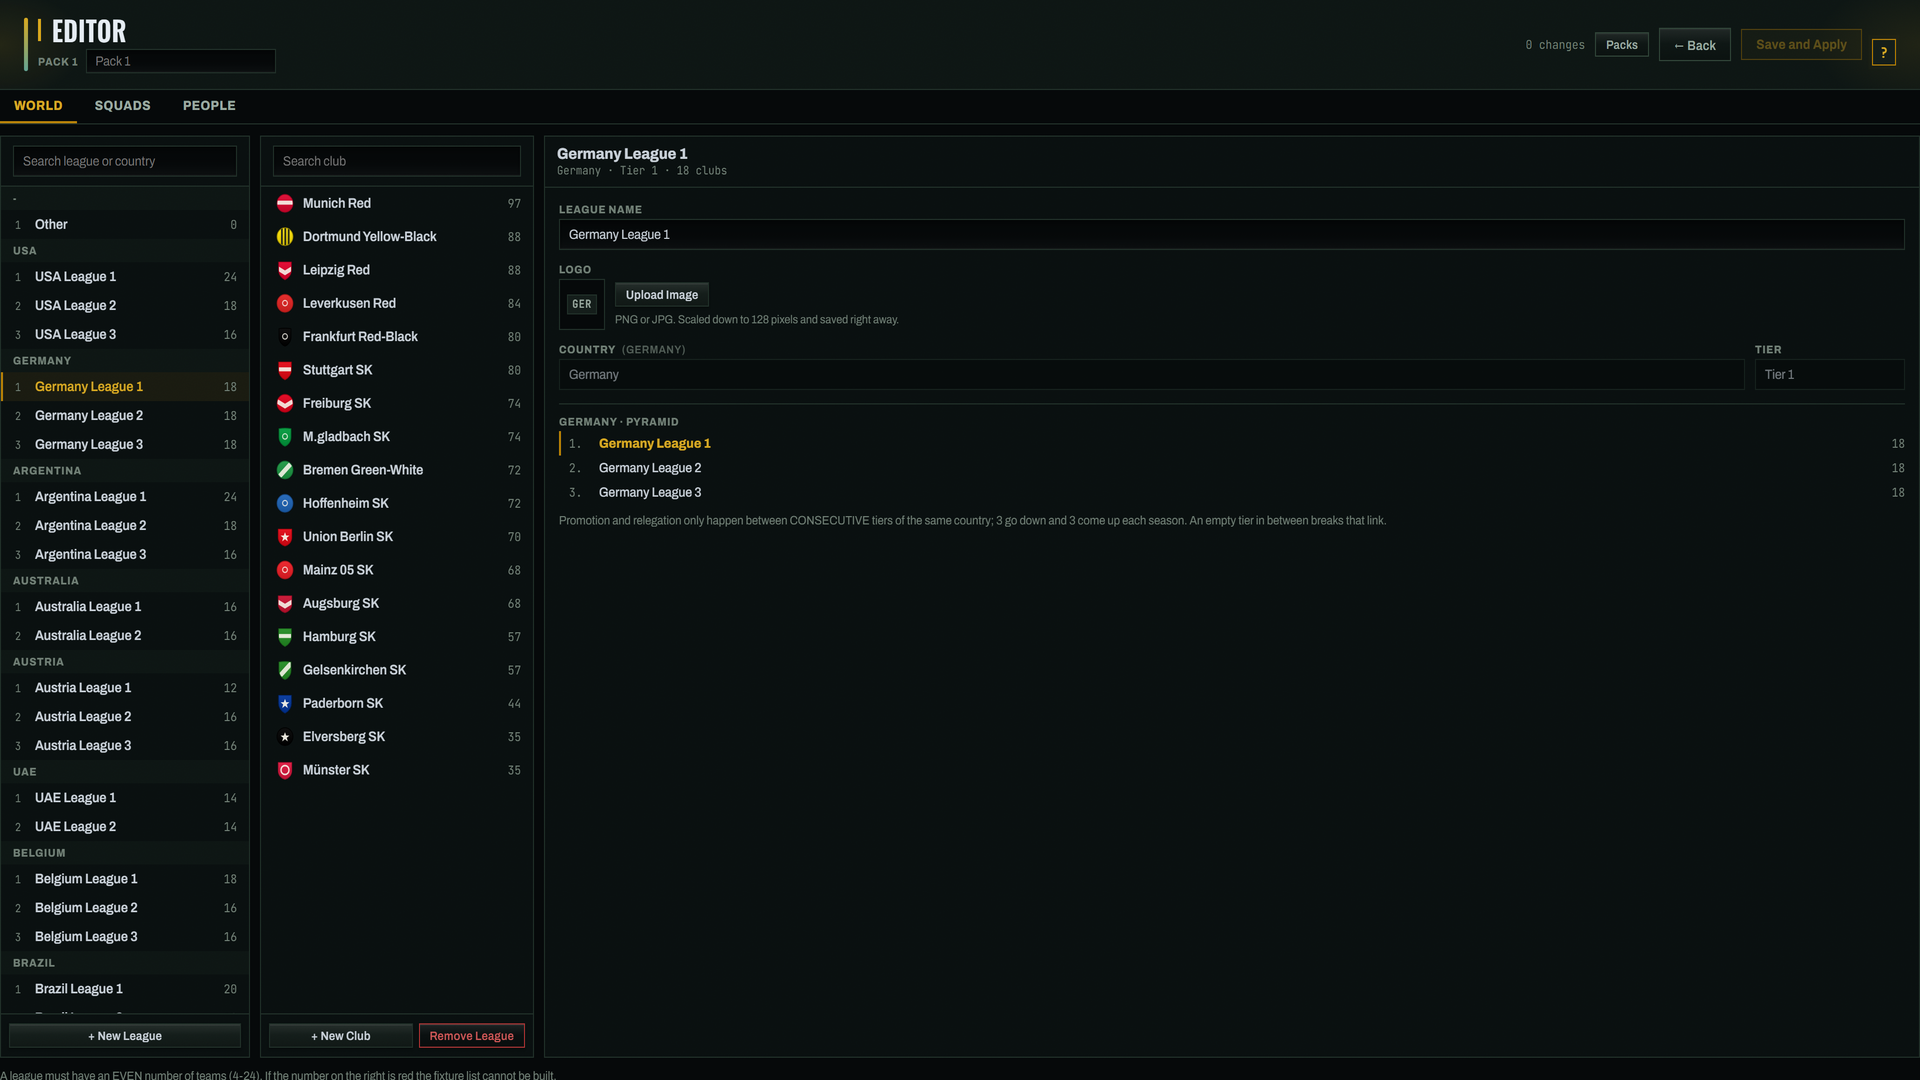
Task: Select the WORLD tab
Action: click(38, 105)
